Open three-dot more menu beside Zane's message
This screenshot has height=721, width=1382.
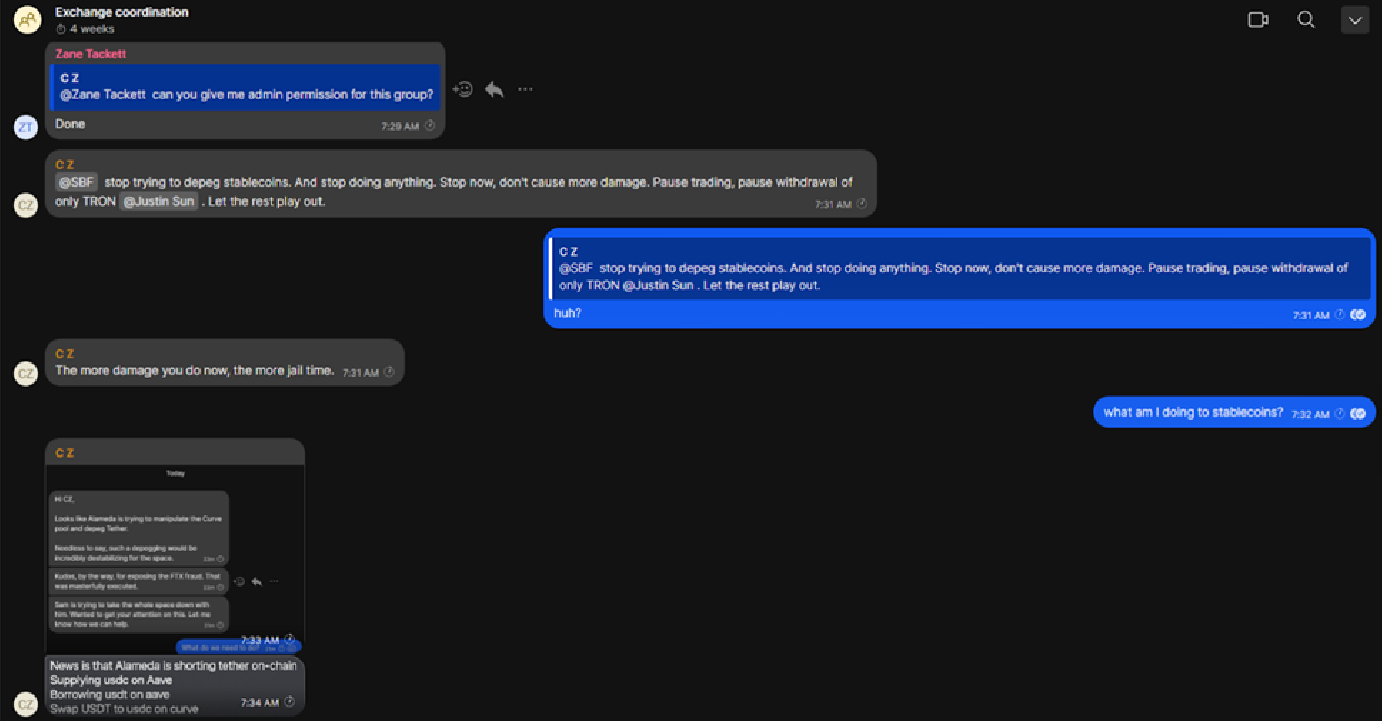[525, 89]
